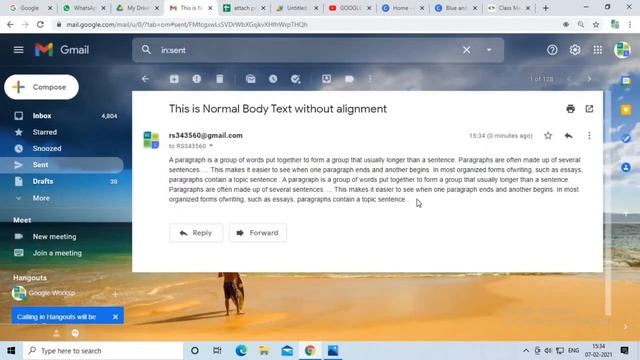Open File Explorer from taskbar
The height and width of the screenshot is (360, 640).
click(x=264, y=351)
